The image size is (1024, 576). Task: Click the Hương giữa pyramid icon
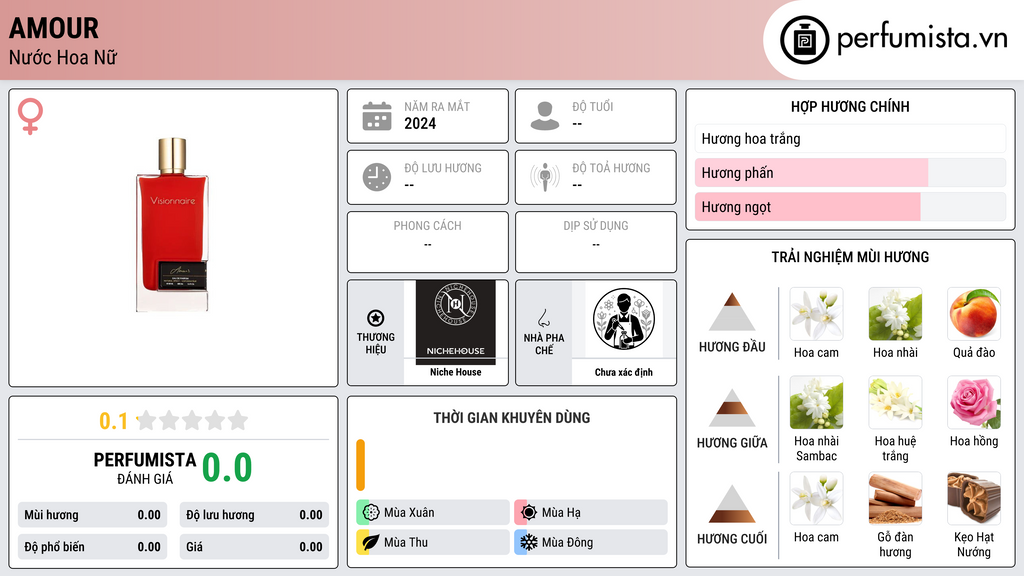tap(732, 408)
